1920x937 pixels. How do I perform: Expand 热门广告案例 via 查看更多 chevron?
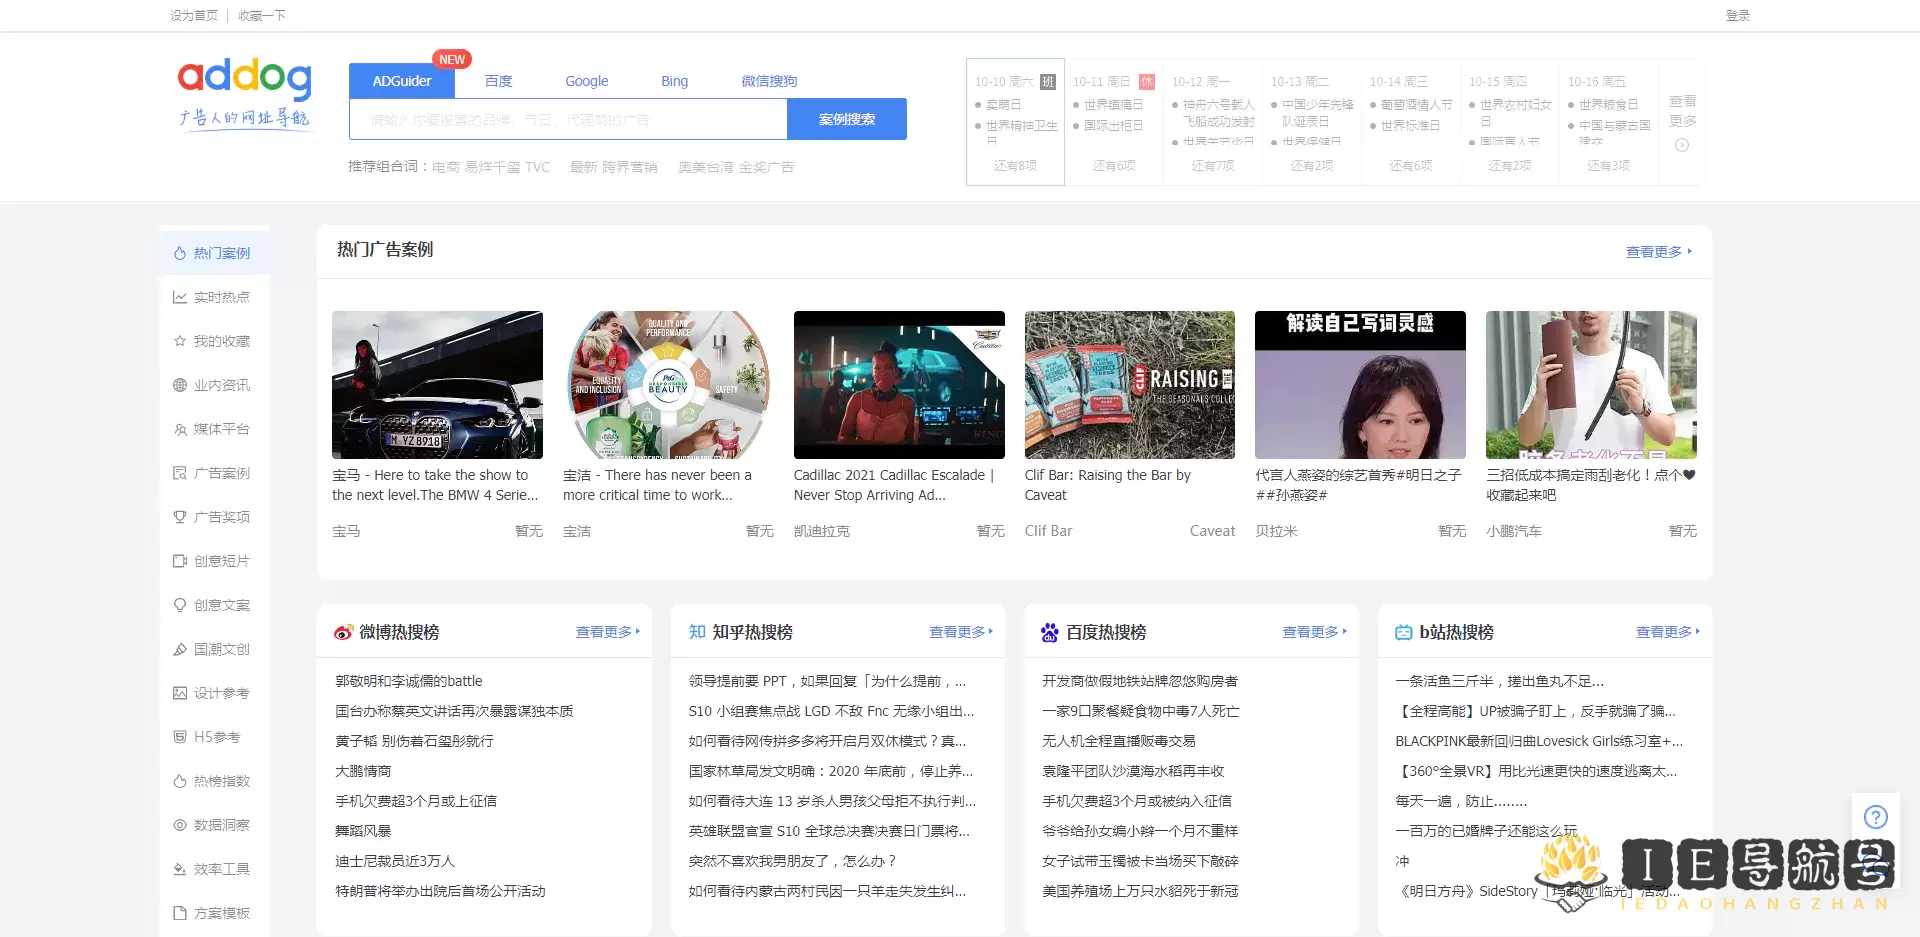[1688, 252]
